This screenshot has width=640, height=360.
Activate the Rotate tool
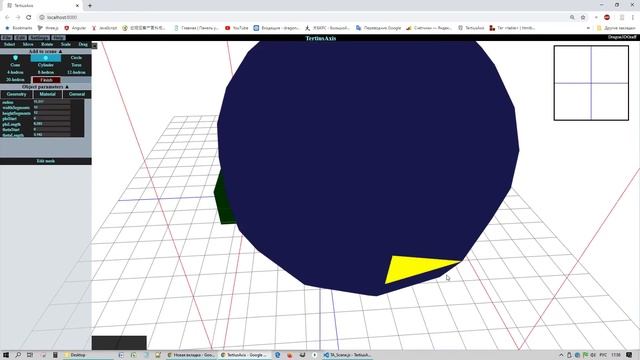[47, 44]
